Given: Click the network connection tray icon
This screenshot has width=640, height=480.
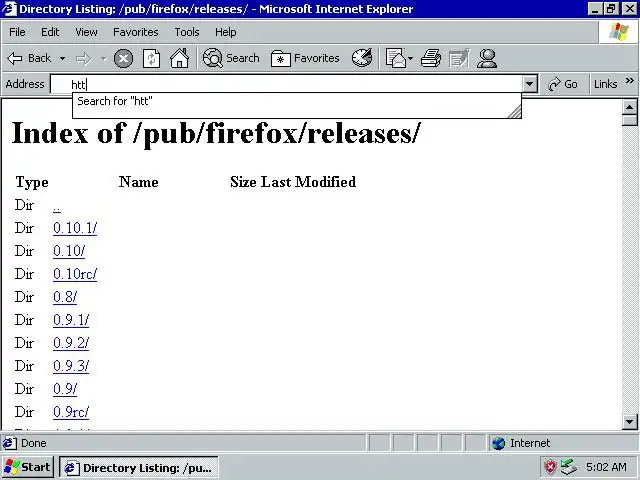Looking at the screenshot, I should pos(569,467).
